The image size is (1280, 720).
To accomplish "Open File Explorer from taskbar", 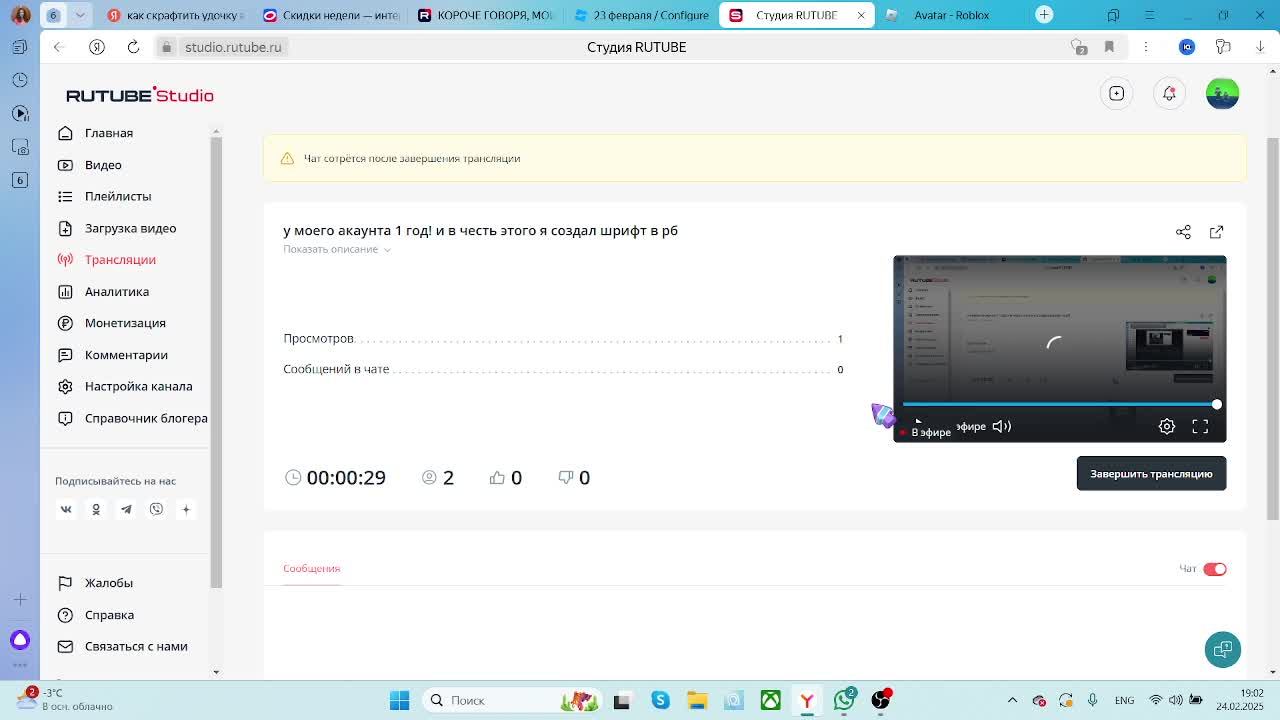I will (x=697, y=700).
